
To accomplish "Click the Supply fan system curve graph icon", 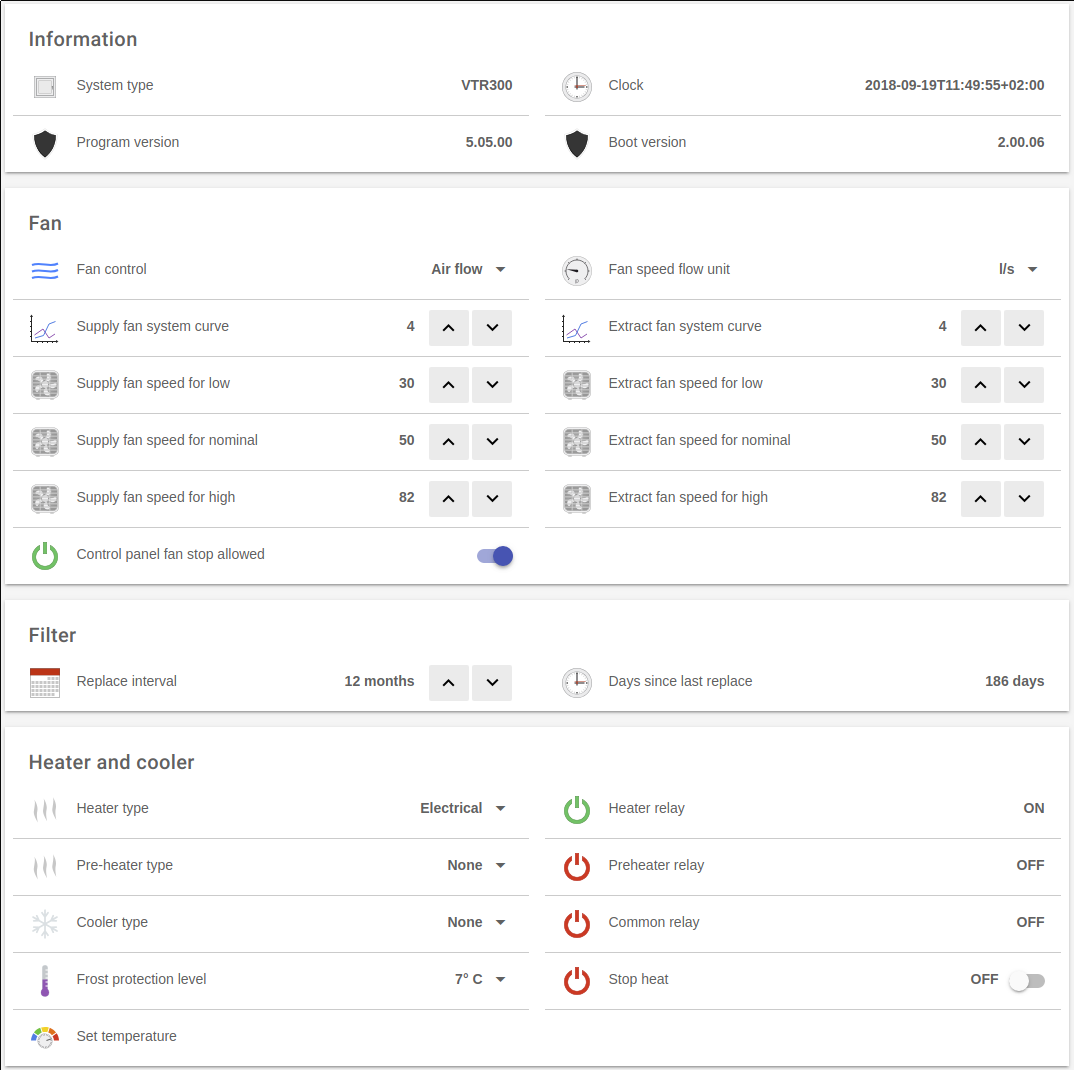I will [45, 327].
